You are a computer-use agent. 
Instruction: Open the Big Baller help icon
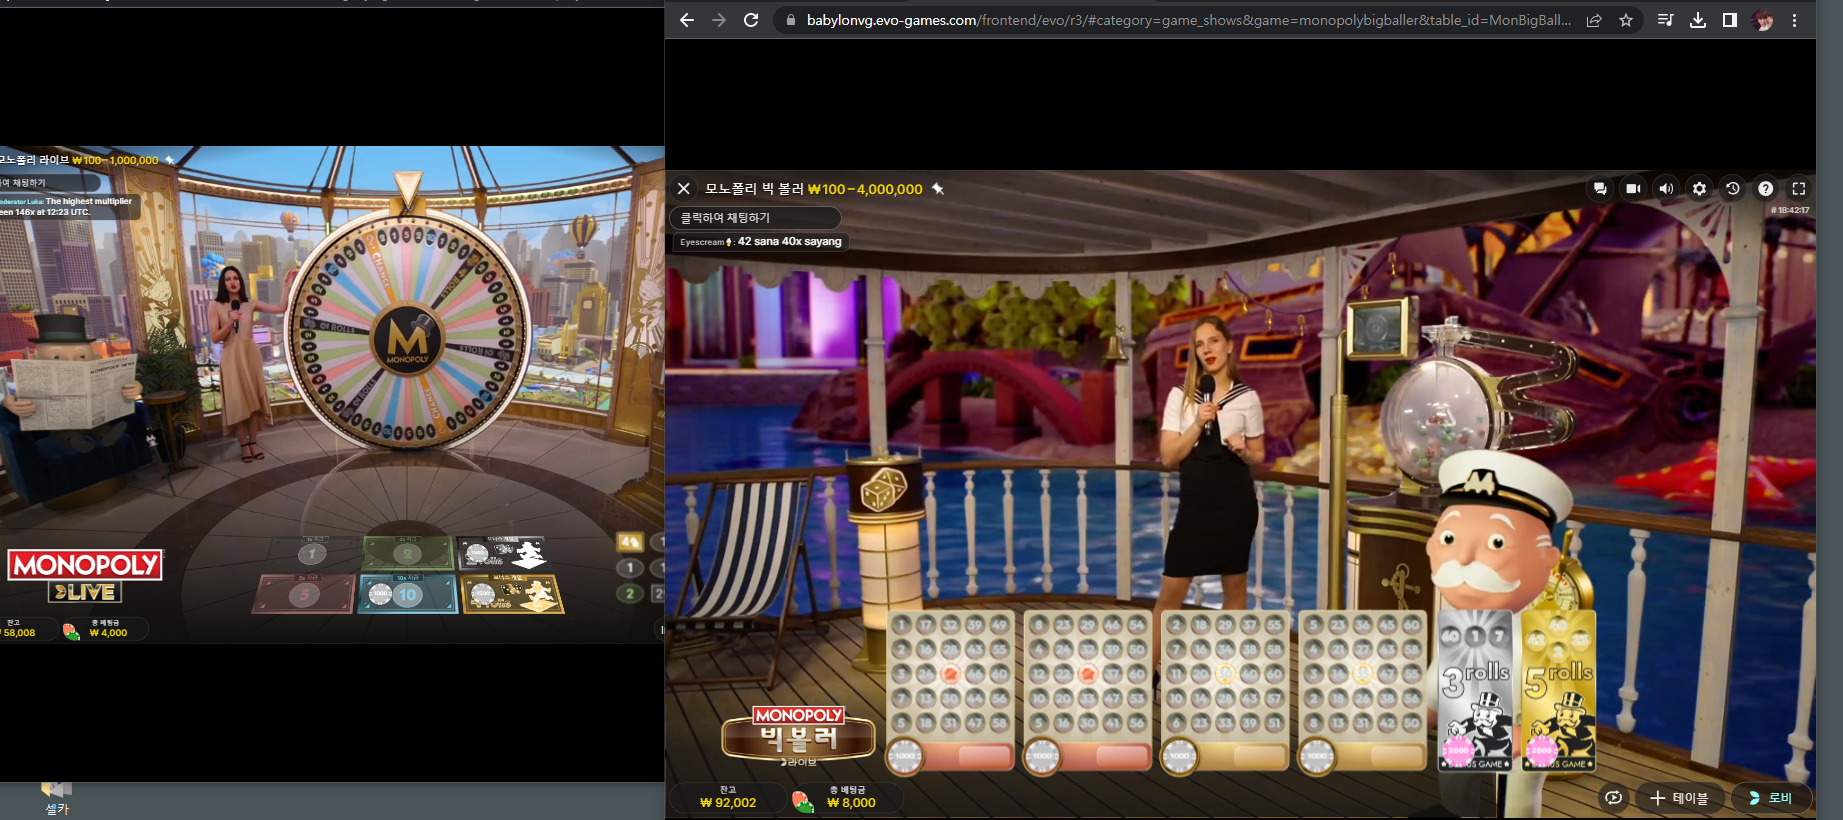click(1766, 188)
